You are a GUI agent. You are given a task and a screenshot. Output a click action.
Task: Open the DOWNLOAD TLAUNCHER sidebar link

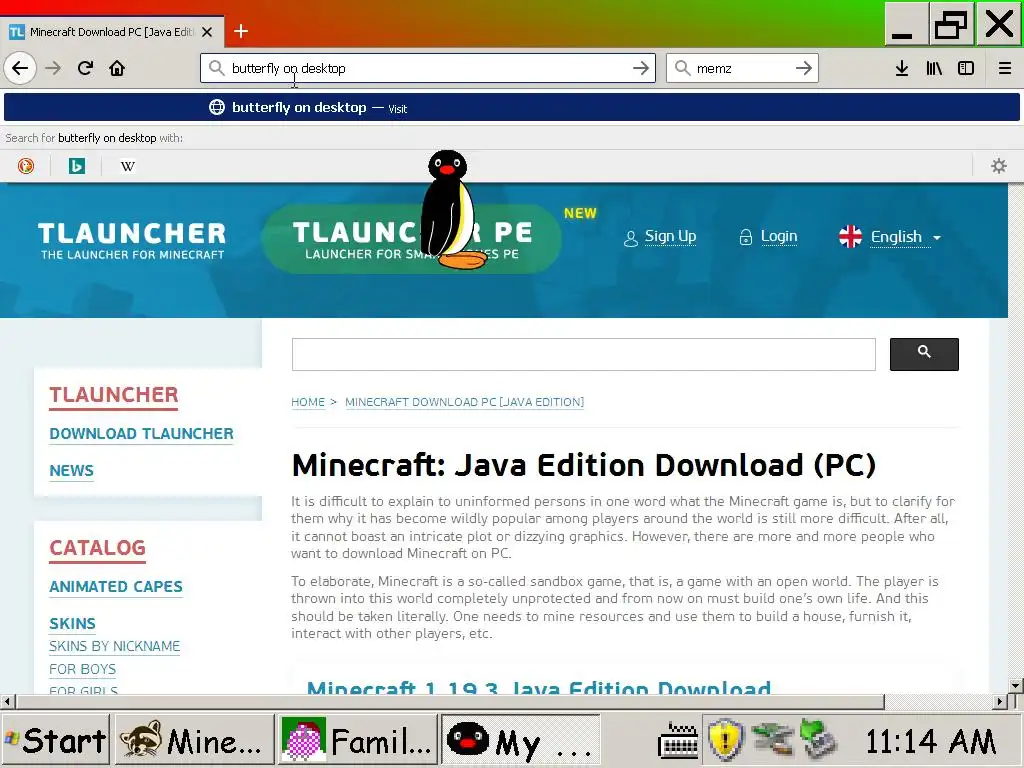pos(141,434)
